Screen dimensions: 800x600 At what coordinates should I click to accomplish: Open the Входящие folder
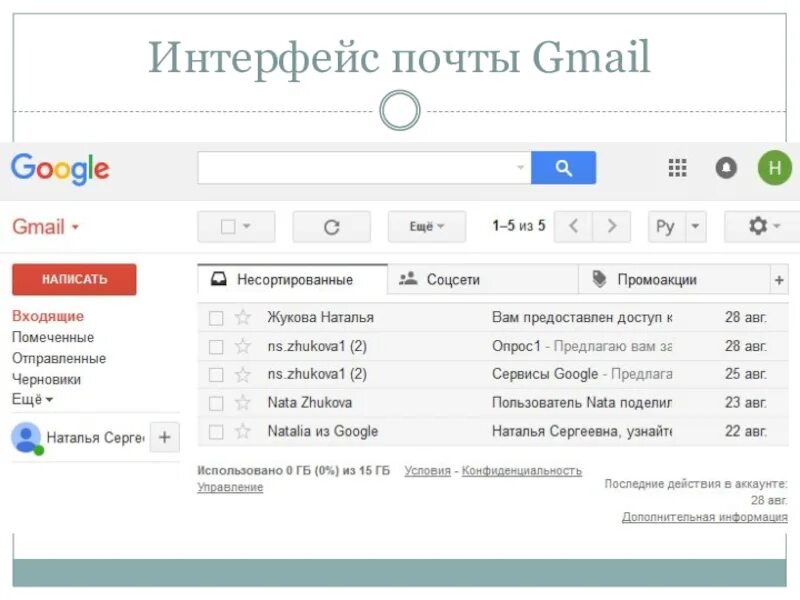click(48, 316)
